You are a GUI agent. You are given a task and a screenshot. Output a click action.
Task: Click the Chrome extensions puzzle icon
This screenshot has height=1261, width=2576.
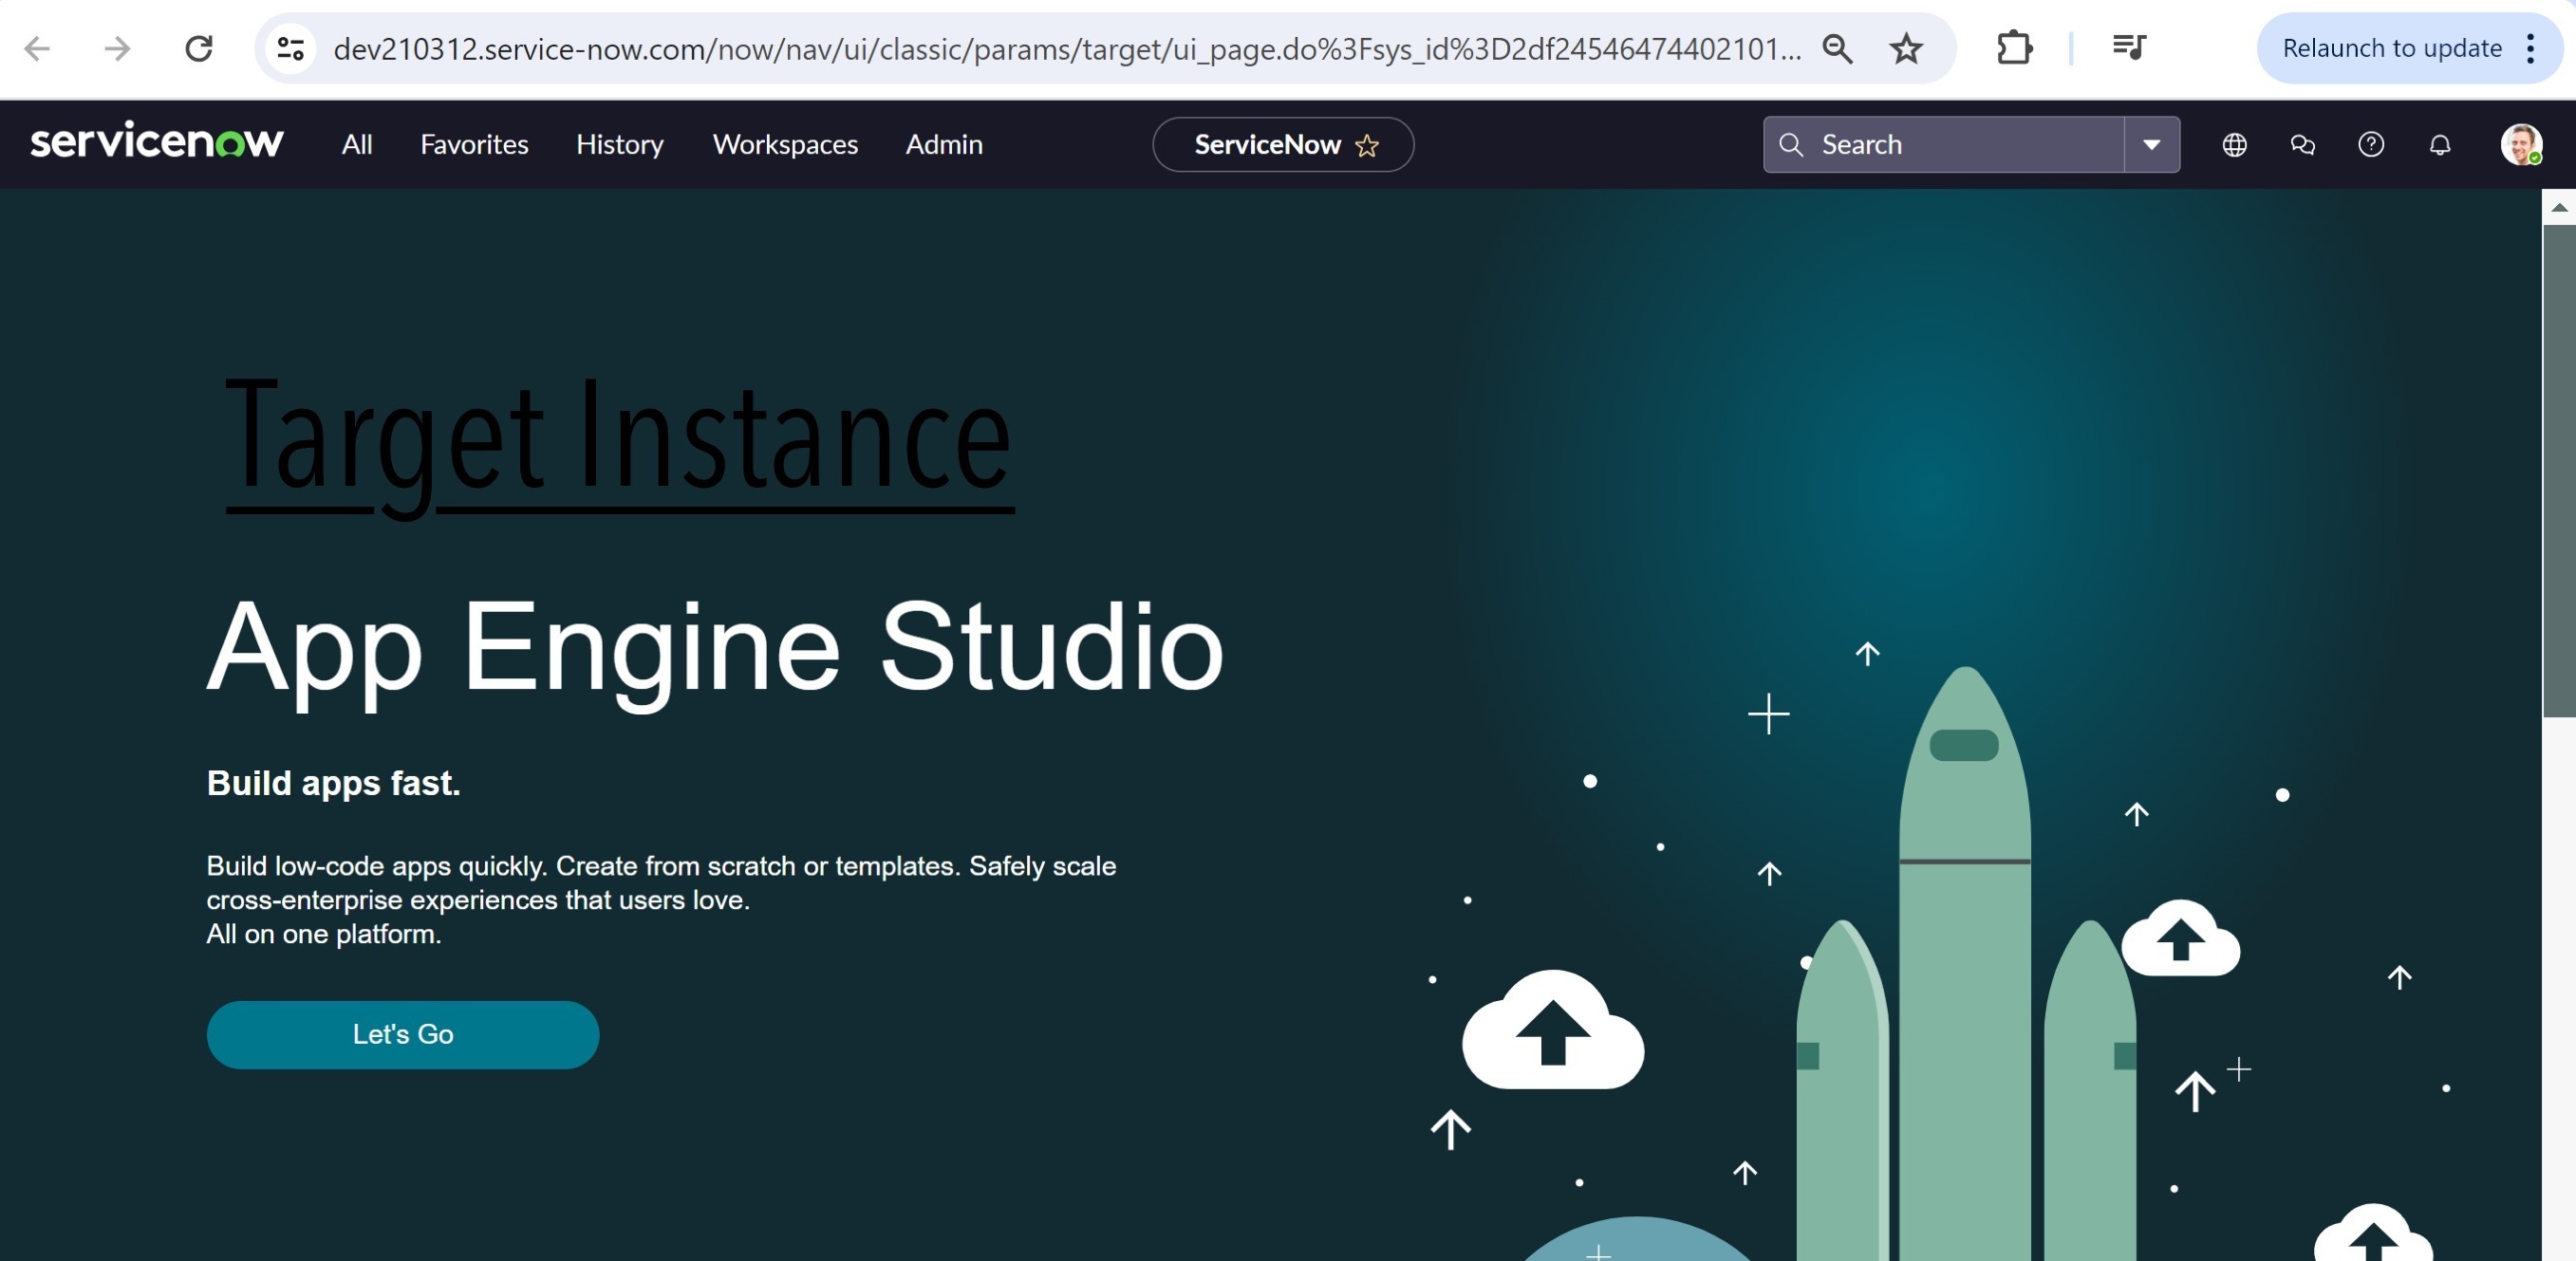point(2013,48)
